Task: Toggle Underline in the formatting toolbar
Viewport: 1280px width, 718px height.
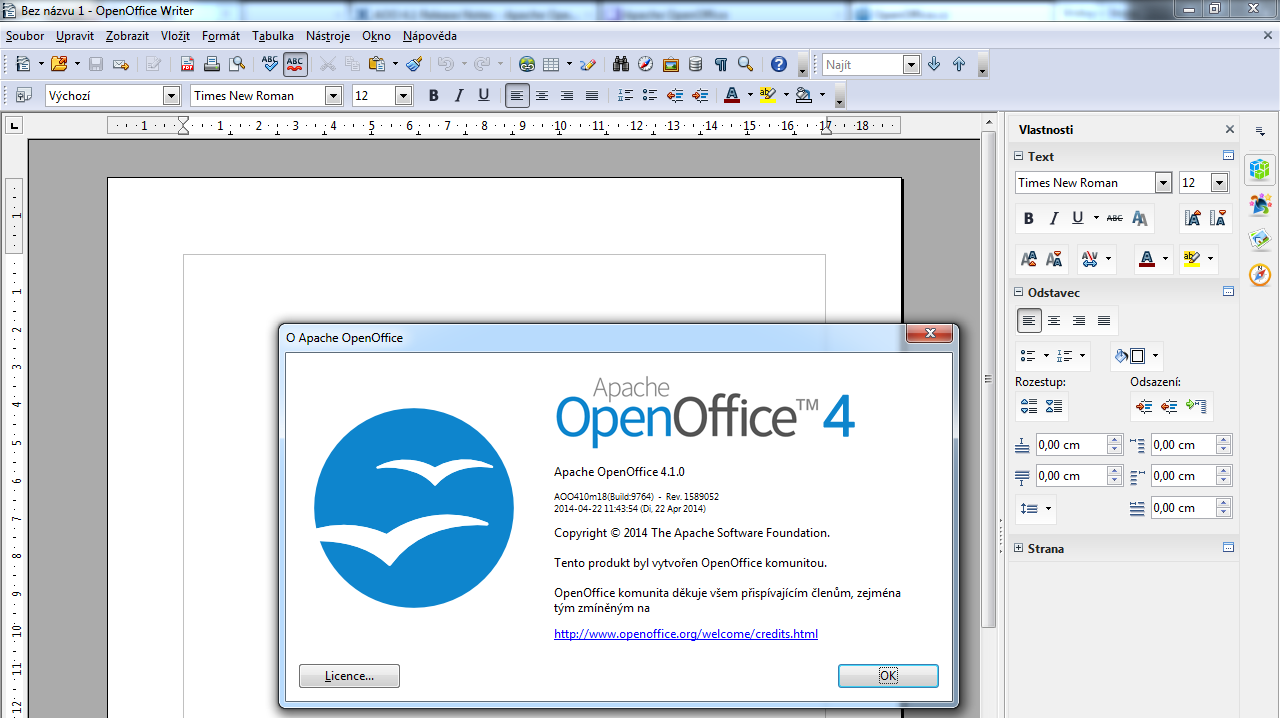Action: [x=484, y=95]
